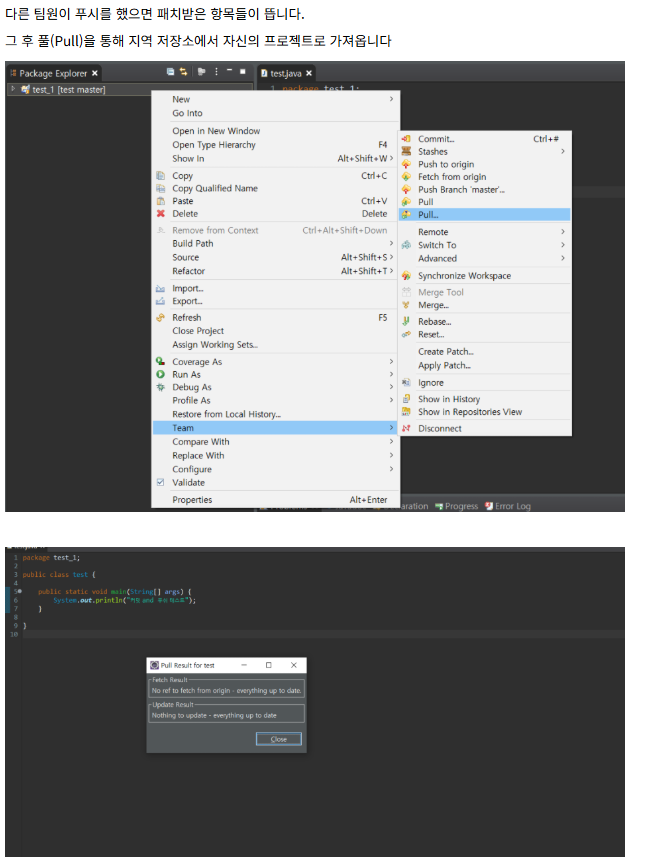Image resolution: width=662 pixels, height=865 pixels.
Task: Click the Coverage As icon
Action: pos(161,361)
